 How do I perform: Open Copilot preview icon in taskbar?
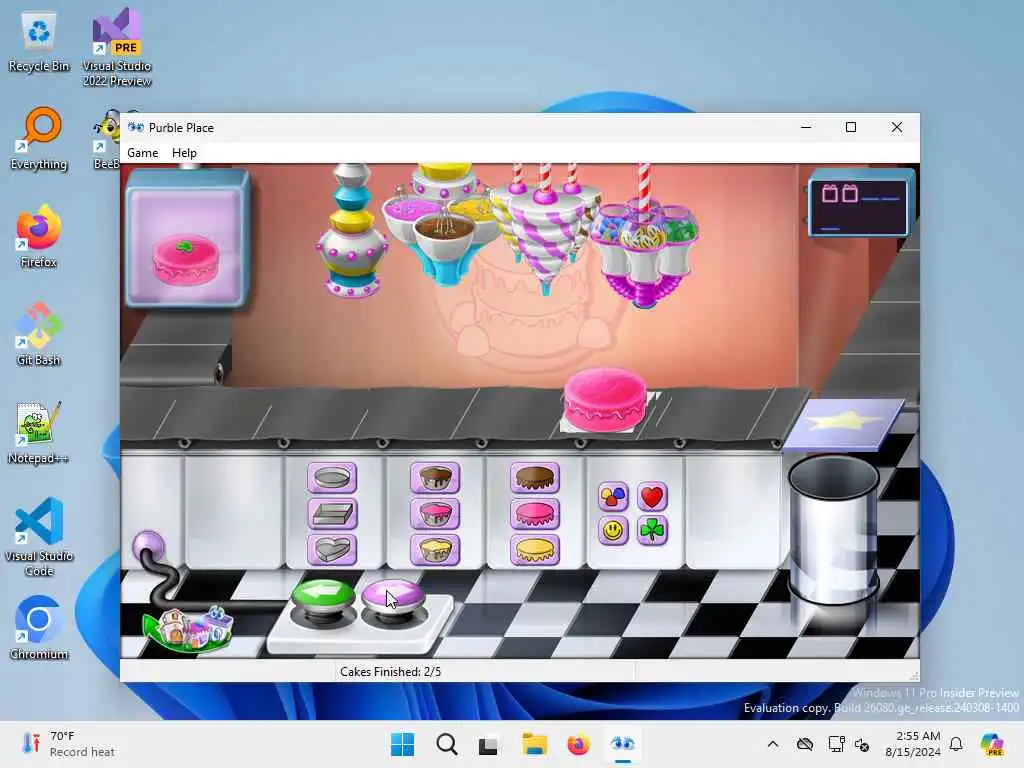coord(992,744)
